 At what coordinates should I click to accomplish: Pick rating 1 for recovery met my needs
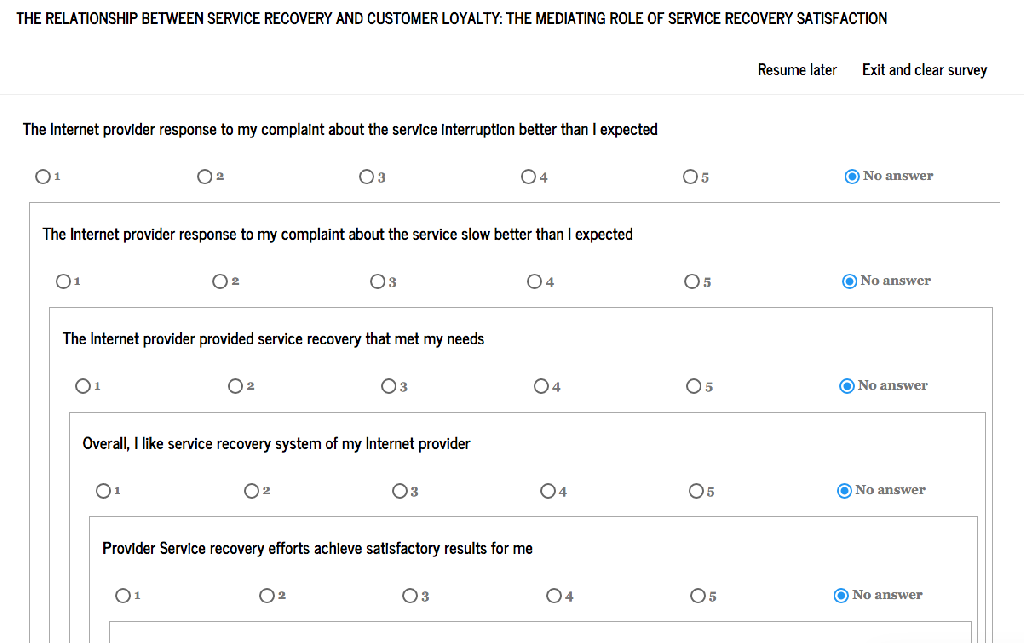click(x=83, y=386)
